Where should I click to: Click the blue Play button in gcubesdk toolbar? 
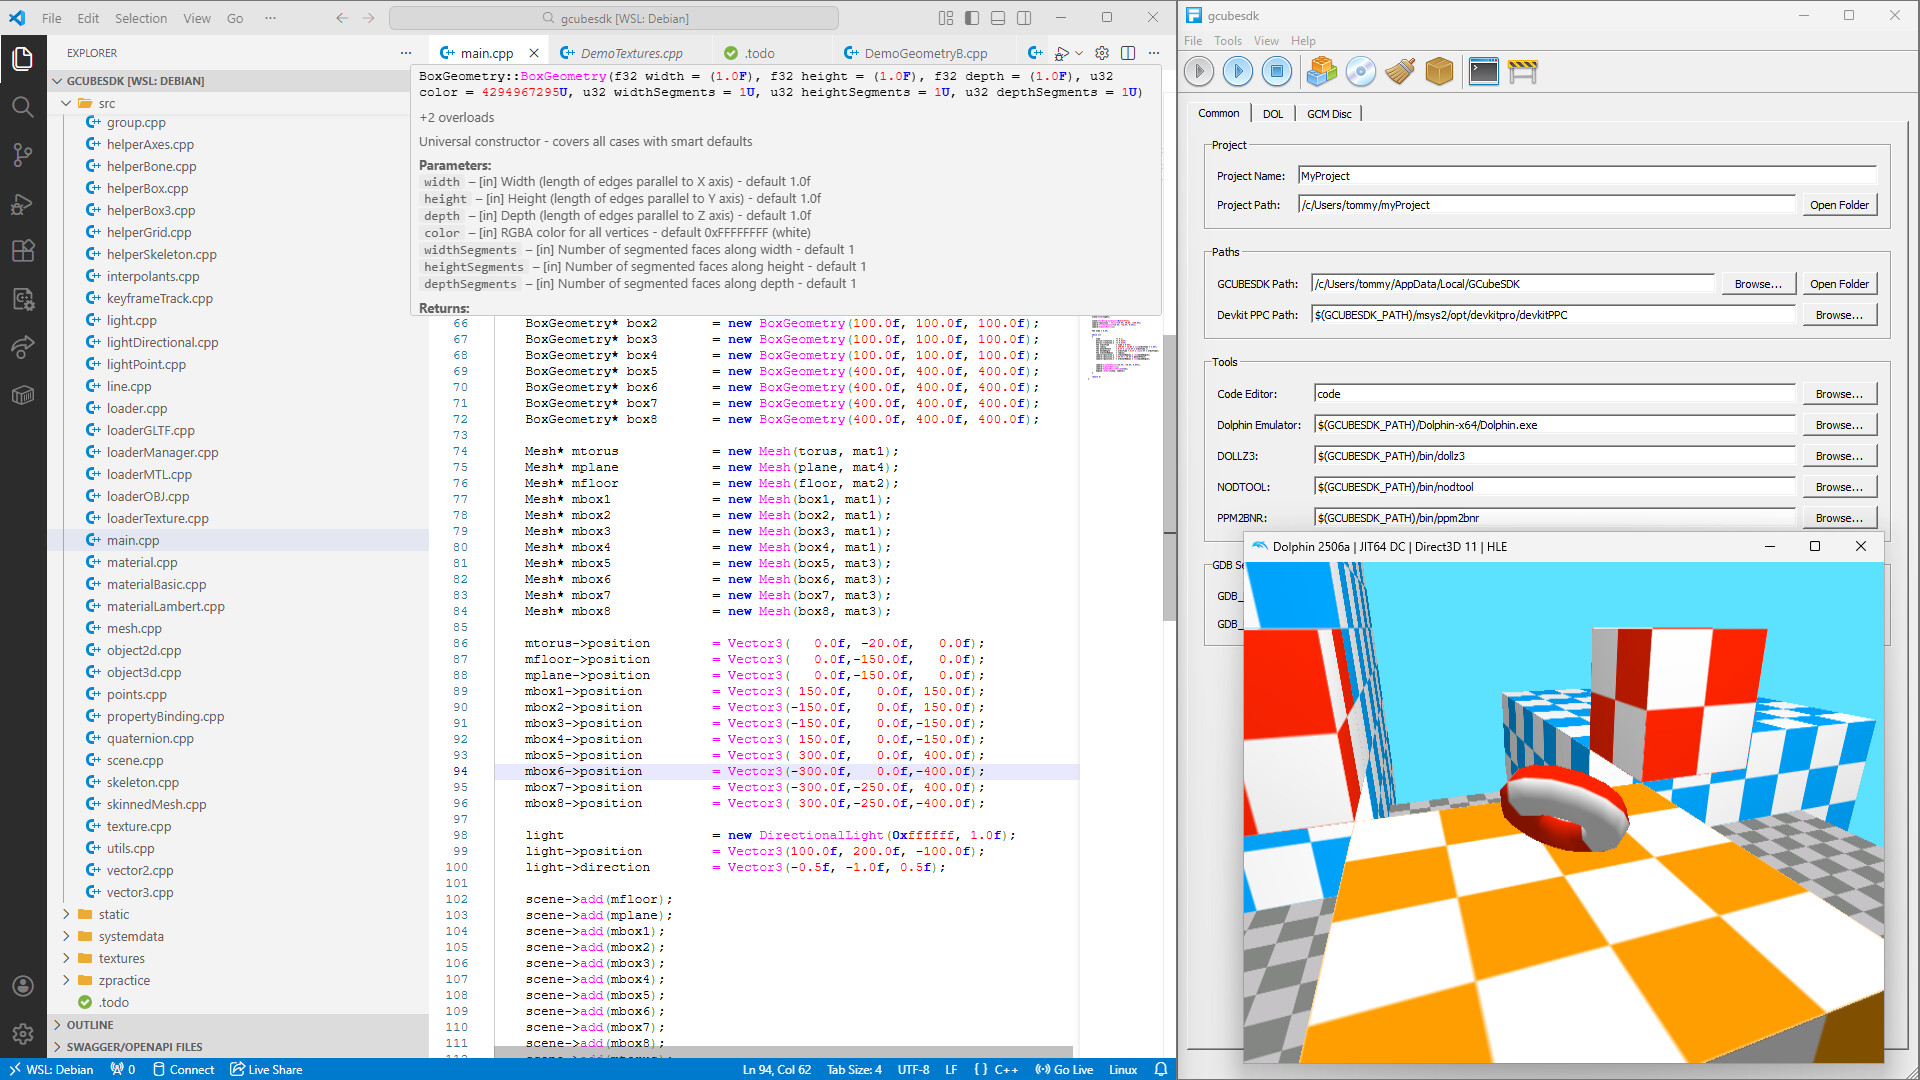click(x=1238, y=71)
